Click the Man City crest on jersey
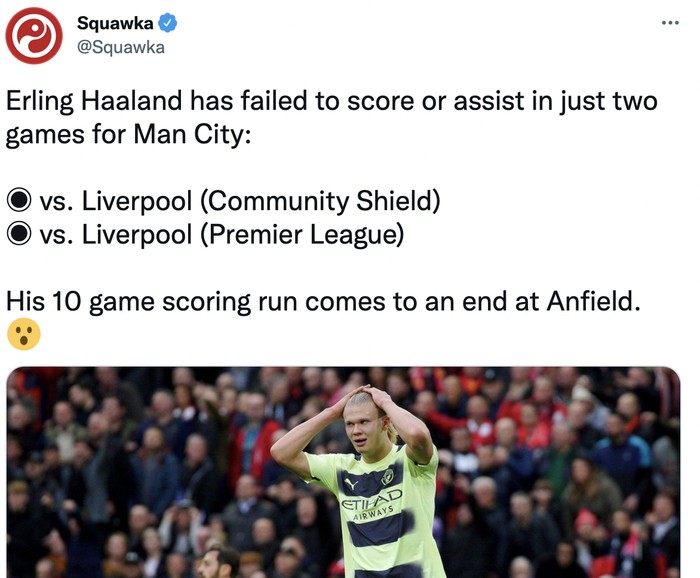Viewport: 700px width, 578px height. pyautogui.click(x=387, y=477)
